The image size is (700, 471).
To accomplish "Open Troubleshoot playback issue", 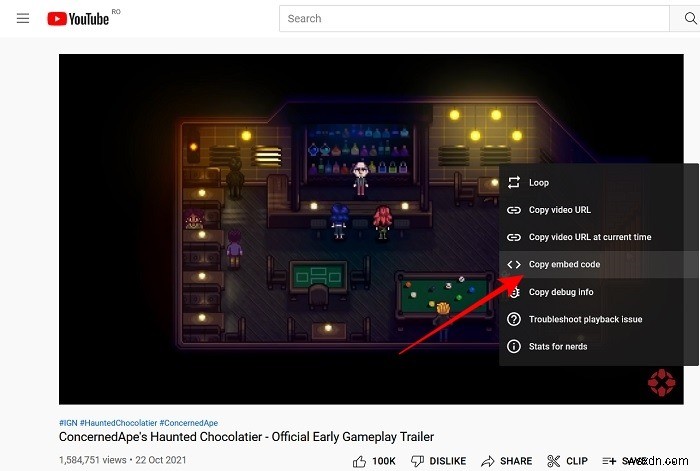I will (598, 319).
